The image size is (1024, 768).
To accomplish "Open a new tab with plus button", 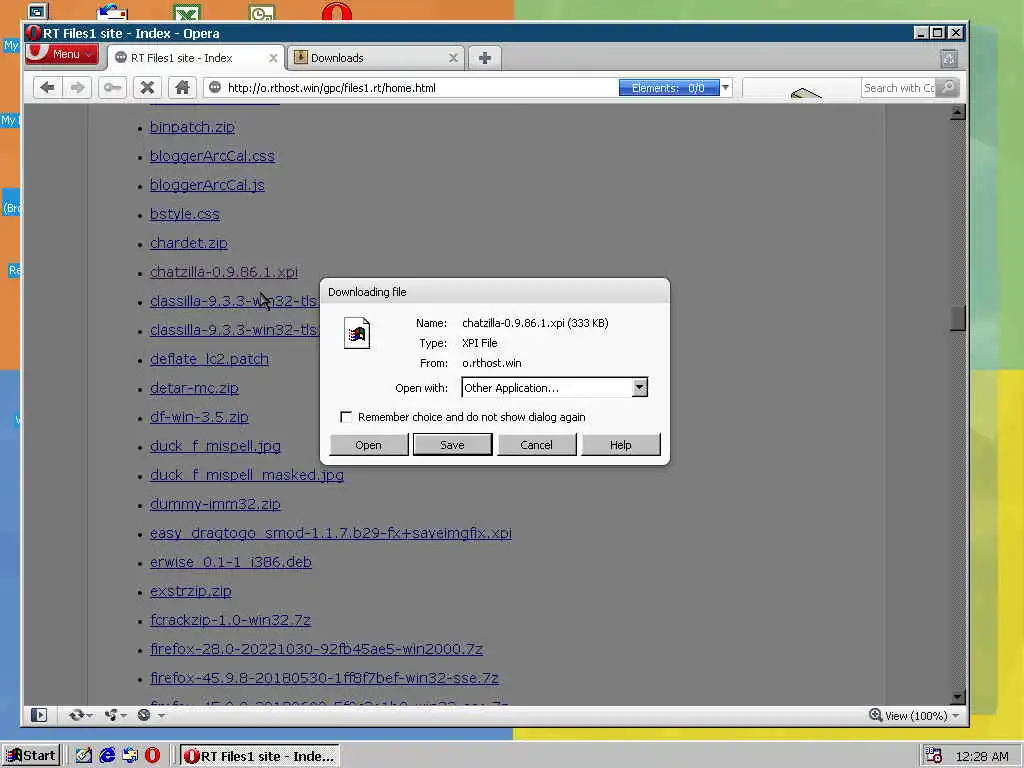I will [x=485, y=58].
